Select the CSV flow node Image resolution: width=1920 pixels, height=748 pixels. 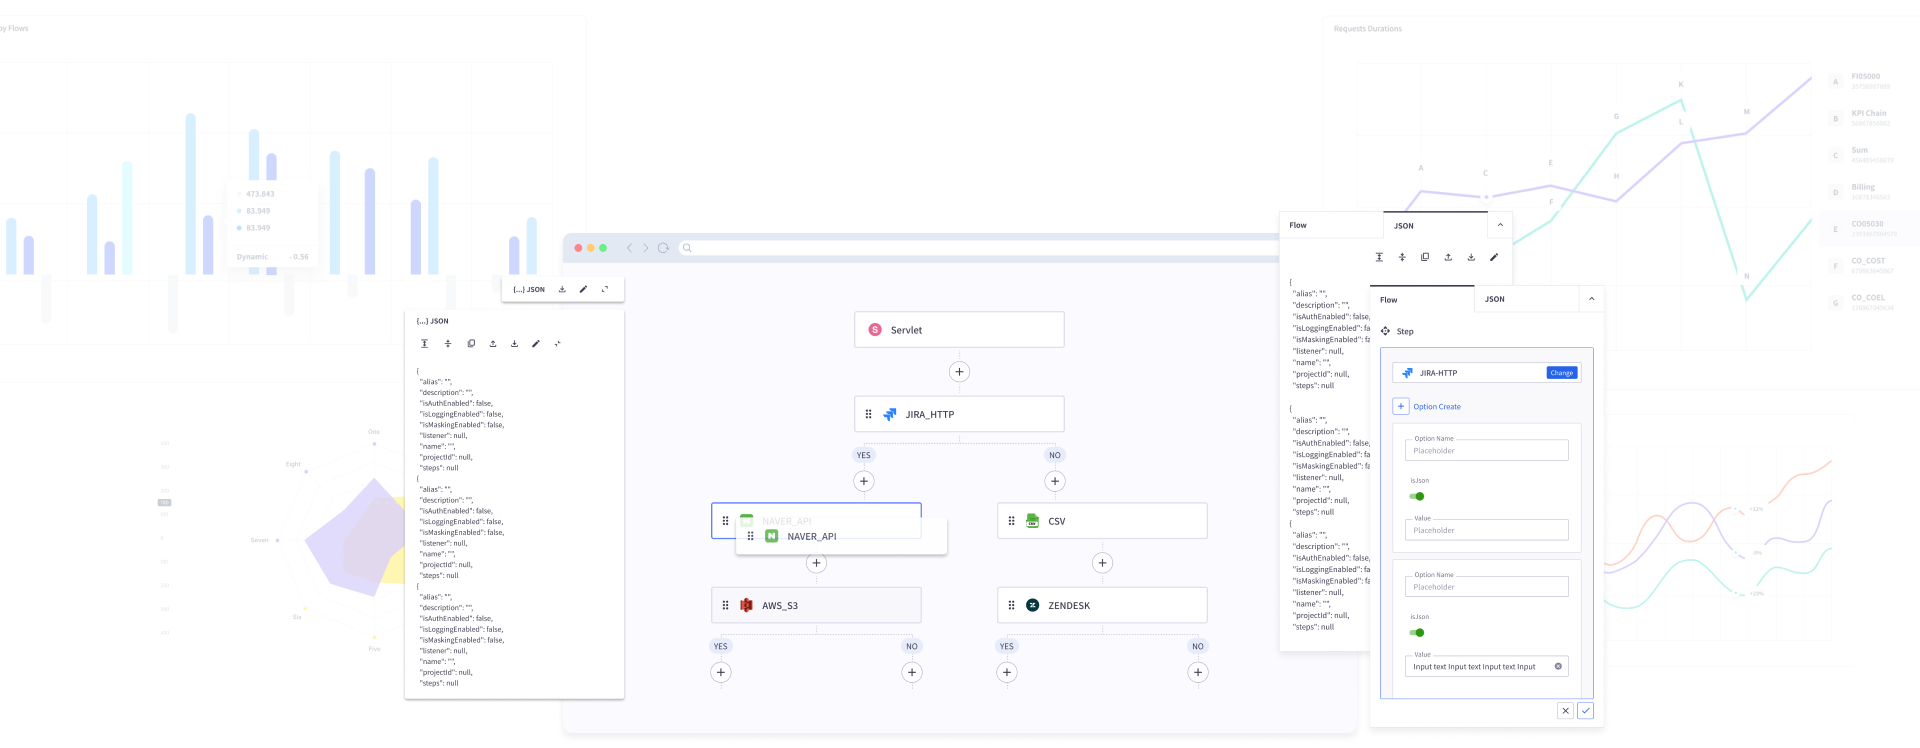click(1102, 521)
